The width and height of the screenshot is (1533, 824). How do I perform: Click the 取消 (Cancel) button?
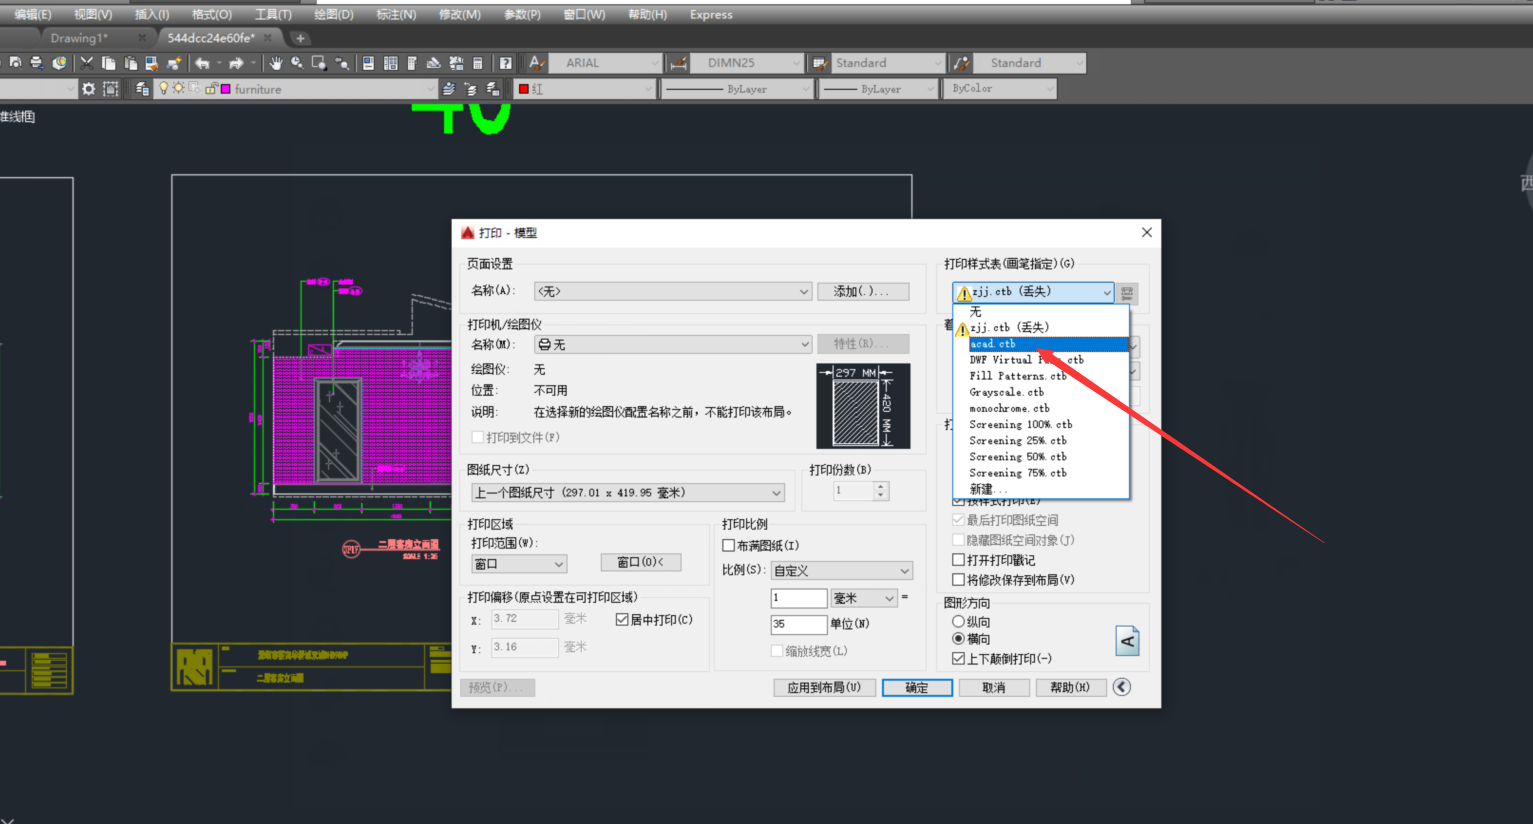coord(993,688)
